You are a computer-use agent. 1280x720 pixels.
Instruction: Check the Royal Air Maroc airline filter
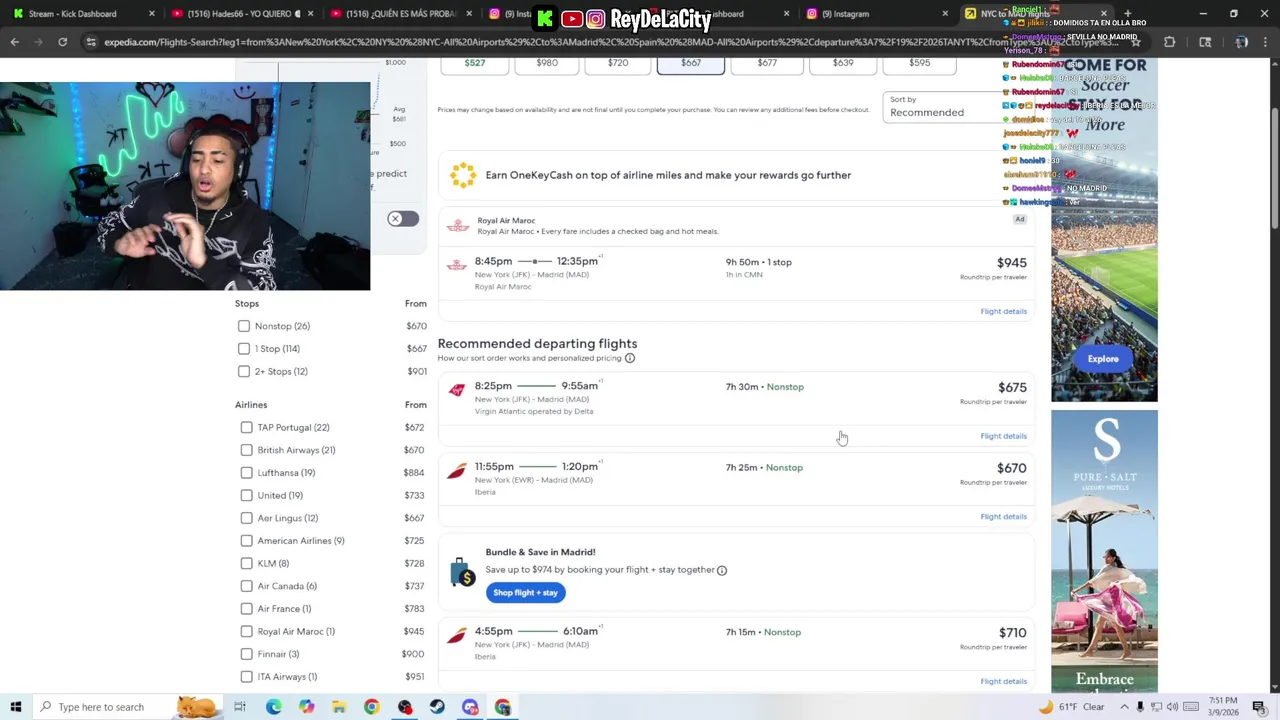pos(247,631)
